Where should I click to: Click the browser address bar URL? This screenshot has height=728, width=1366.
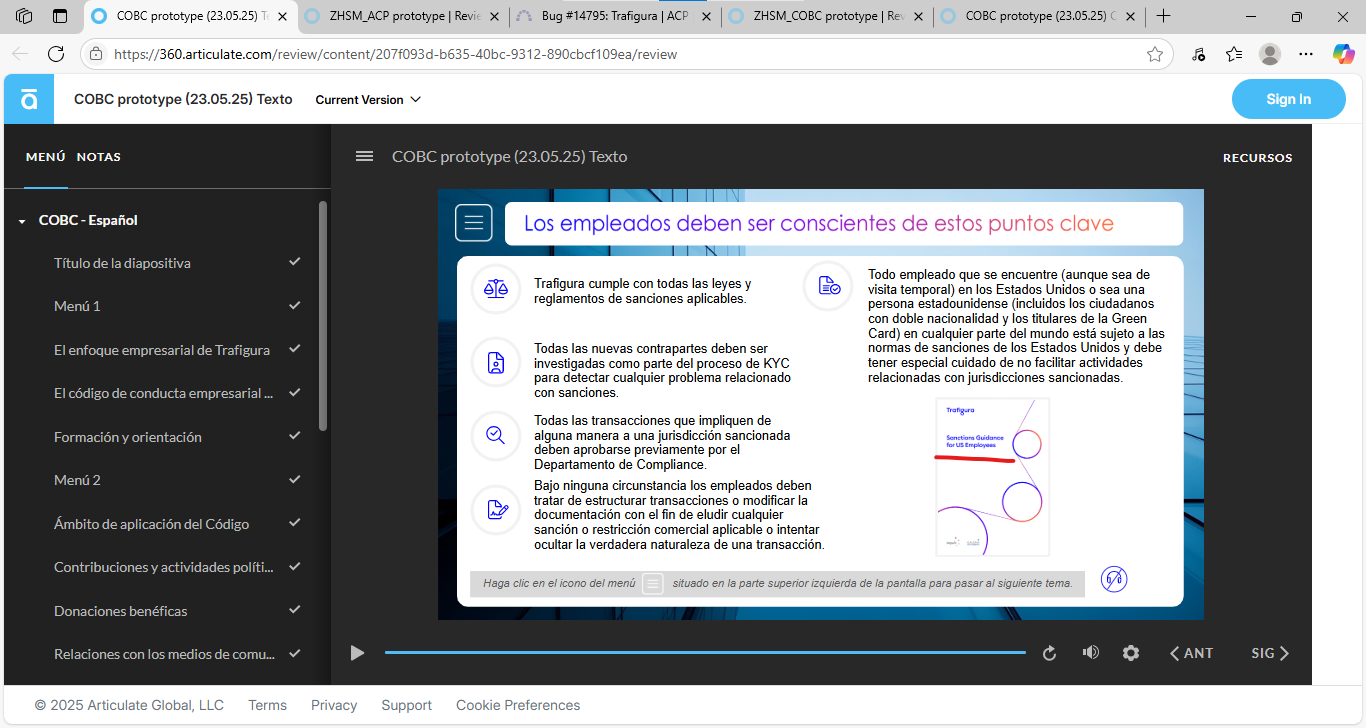(x=395, y=54)
